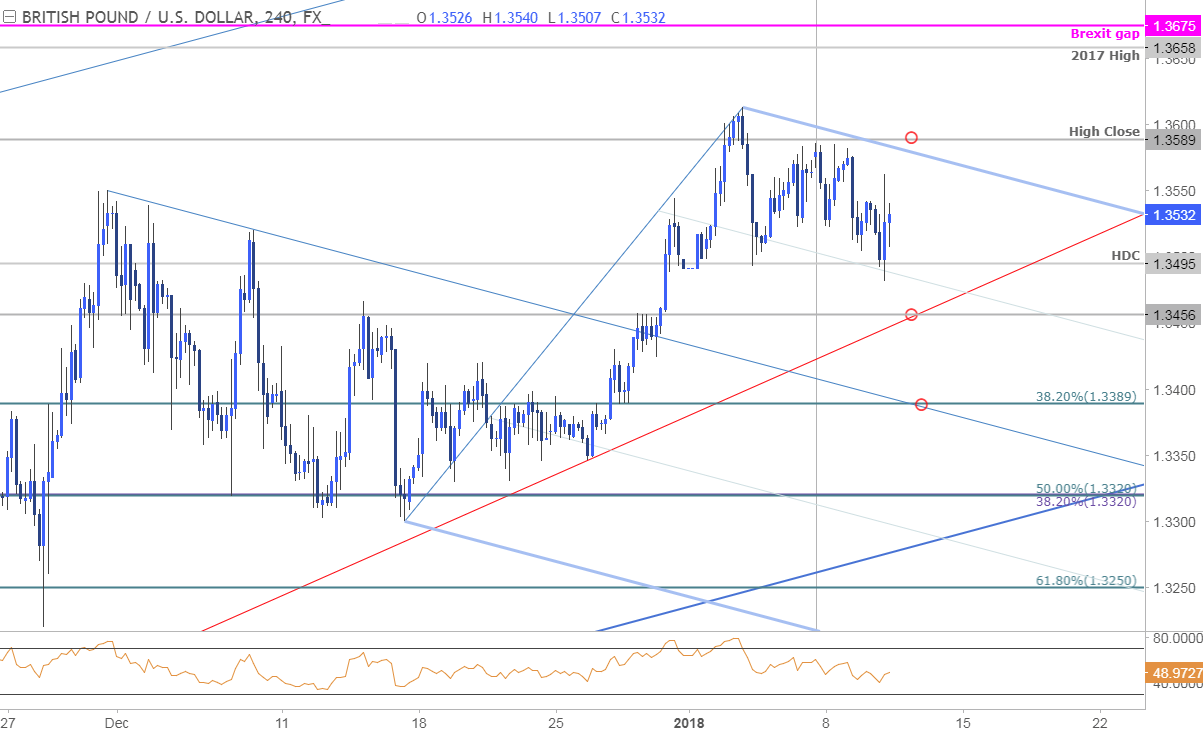Click the open value O1.3526

point(446,17)
